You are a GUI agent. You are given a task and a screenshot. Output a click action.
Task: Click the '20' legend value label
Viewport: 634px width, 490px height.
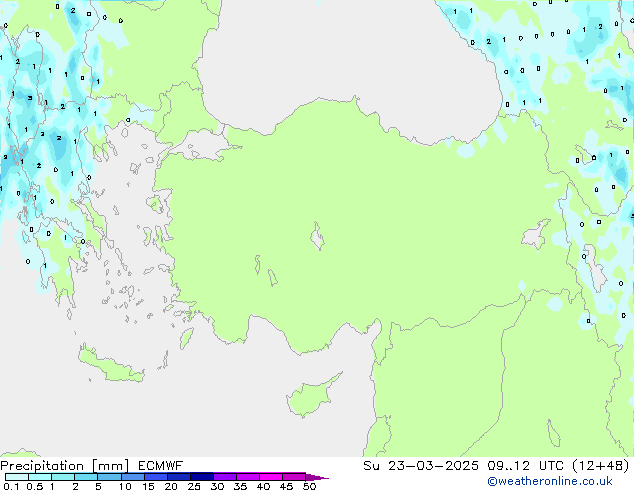(x=171, y=486)
